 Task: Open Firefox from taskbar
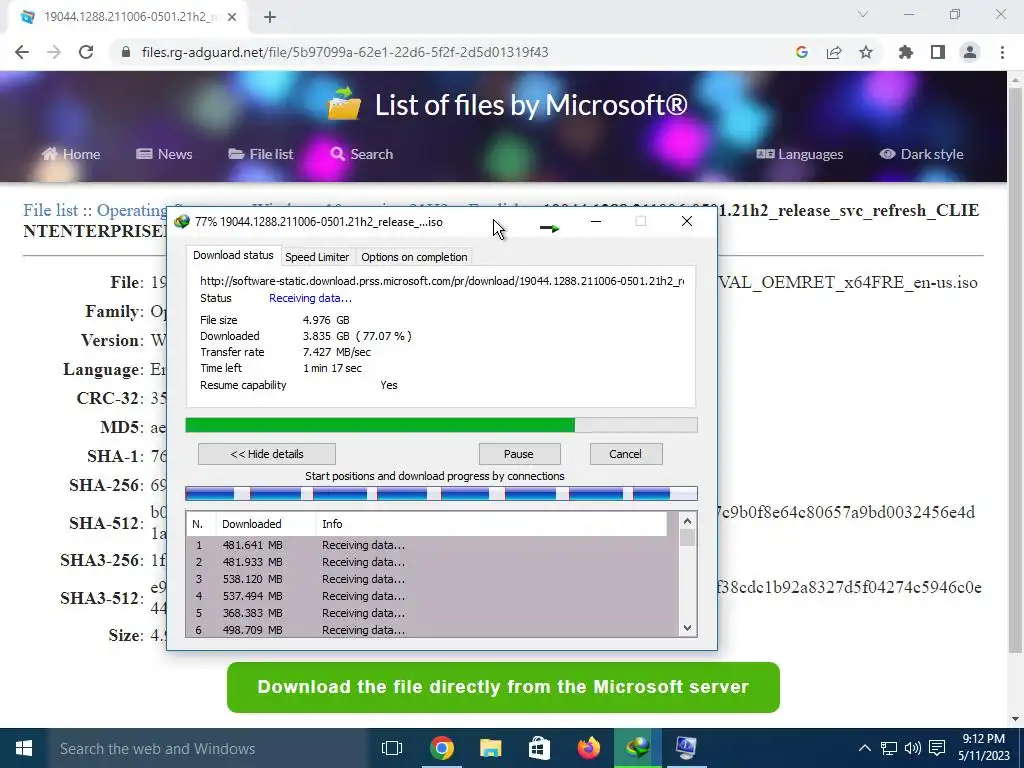pos(588,748)
